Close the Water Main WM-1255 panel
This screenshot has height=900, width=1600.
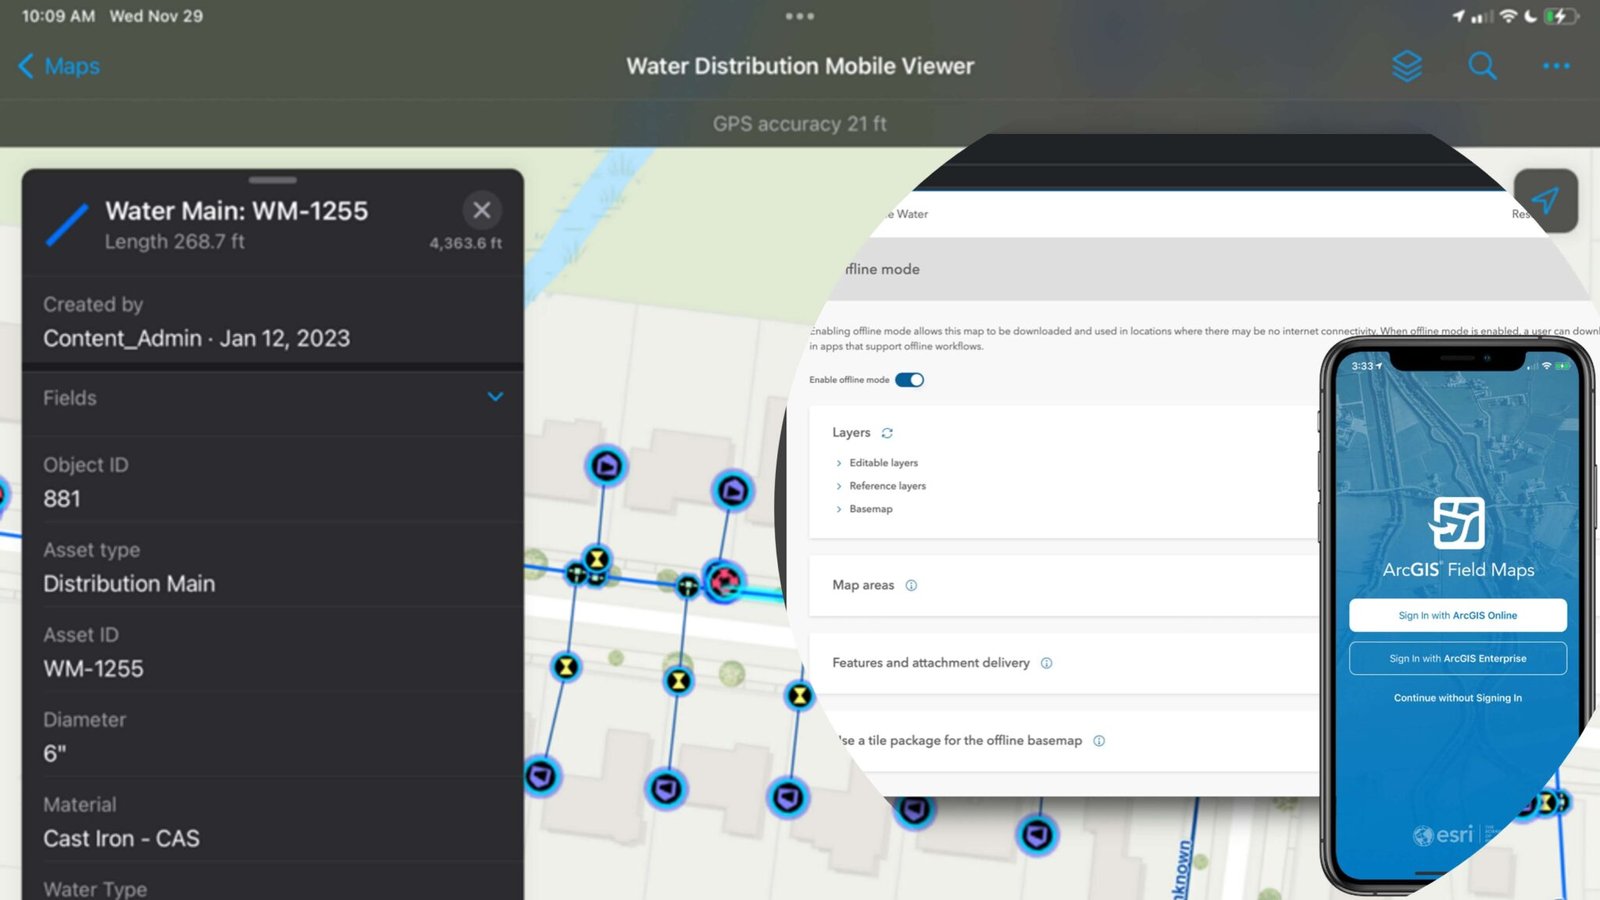[482, 210]
